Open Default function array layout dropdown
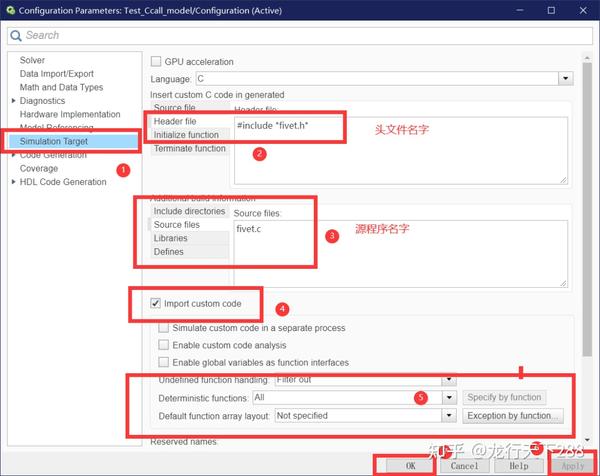Image resolution: width=600 pixels, height=476 pixels. tap(449, 416)
